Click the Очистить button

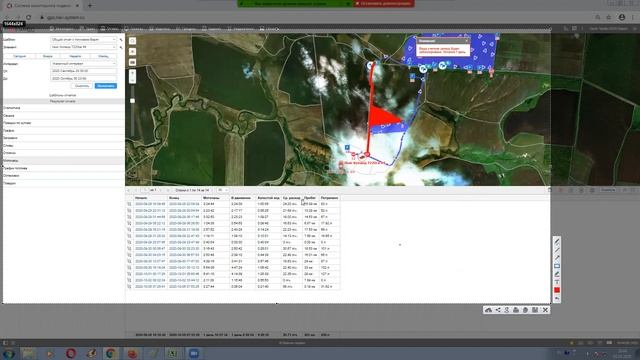(82, 86)
